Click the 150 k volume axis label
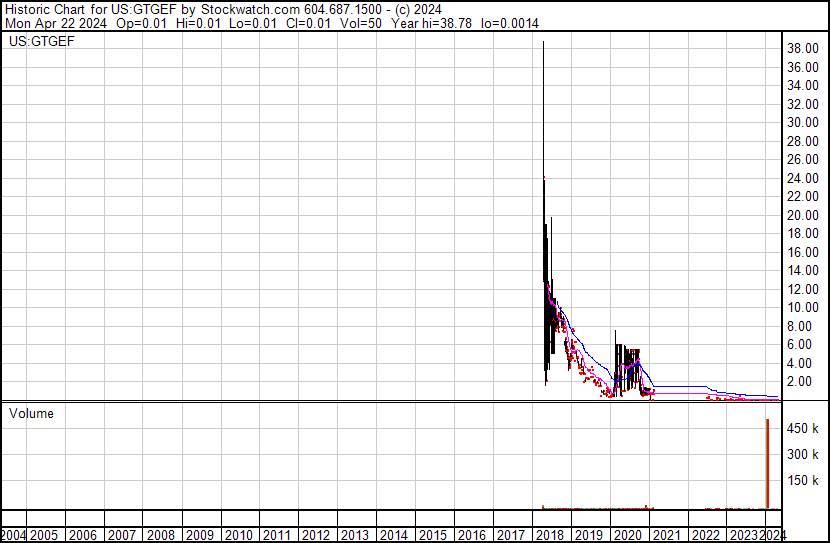This screenshot has width=830, height=543. 803,481
